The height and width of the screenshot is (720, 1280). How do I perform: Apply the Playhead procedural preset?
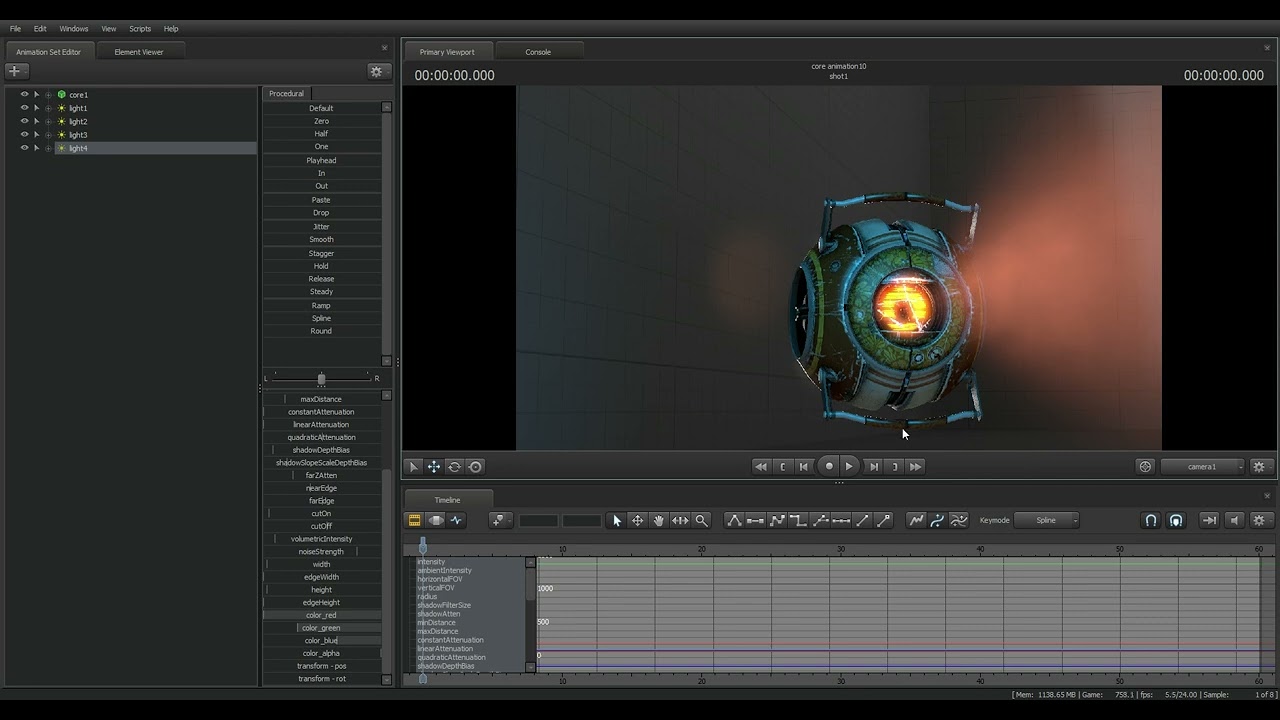pyautogui.click(x=321, y=160)
